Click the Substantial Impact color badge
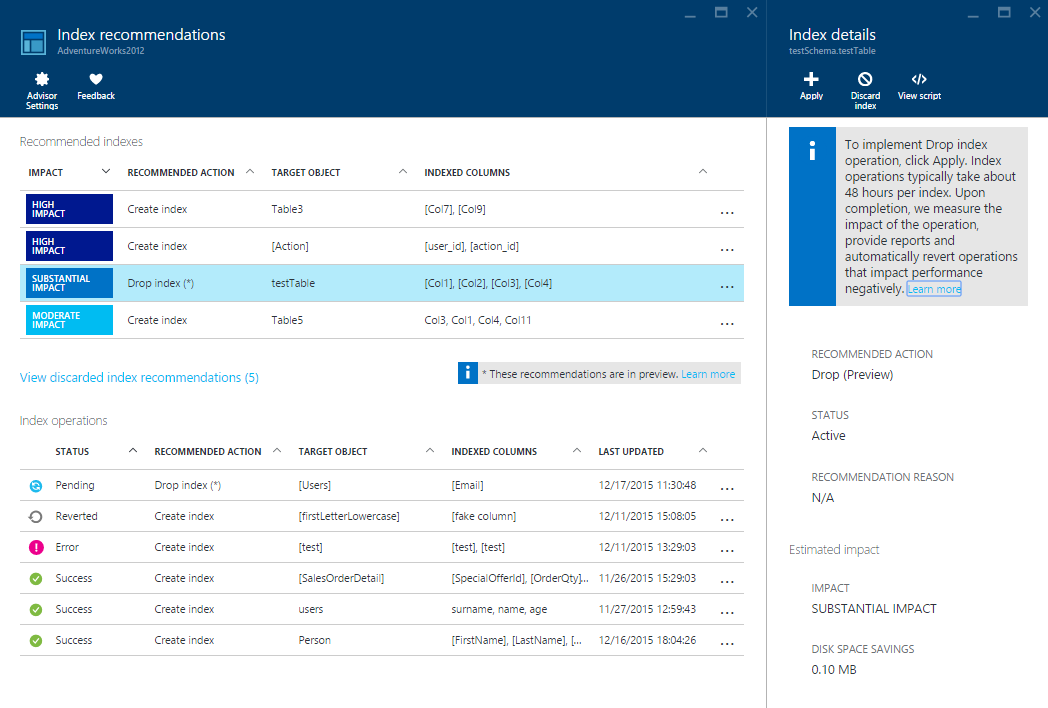 pyautogui.click(x=69, y=283)
